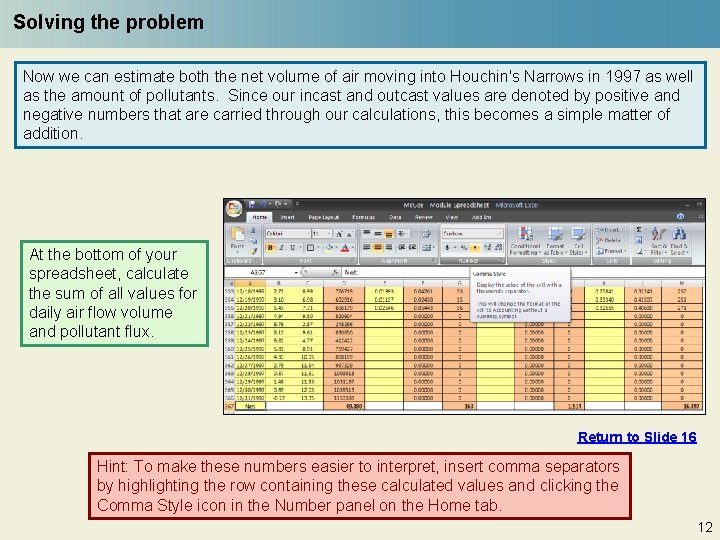This screenshot has width=720, height=540.
Task: Open the Format as Table menu
Action: [x=555, y=241]
